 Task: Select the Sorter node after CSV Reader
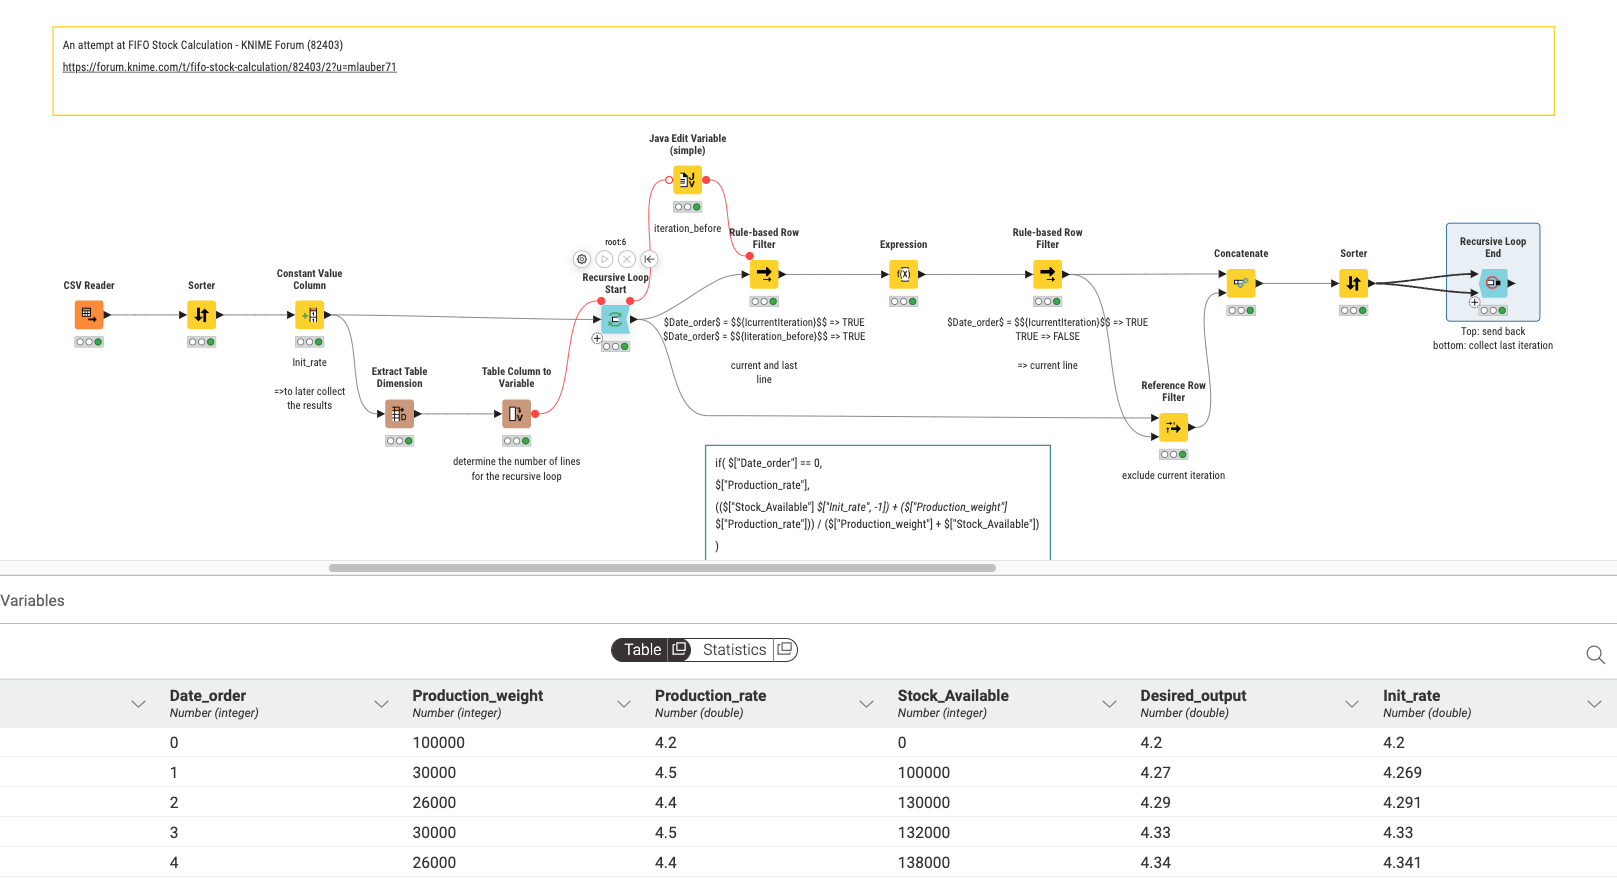pyautogui.click(x=201, y=315)
